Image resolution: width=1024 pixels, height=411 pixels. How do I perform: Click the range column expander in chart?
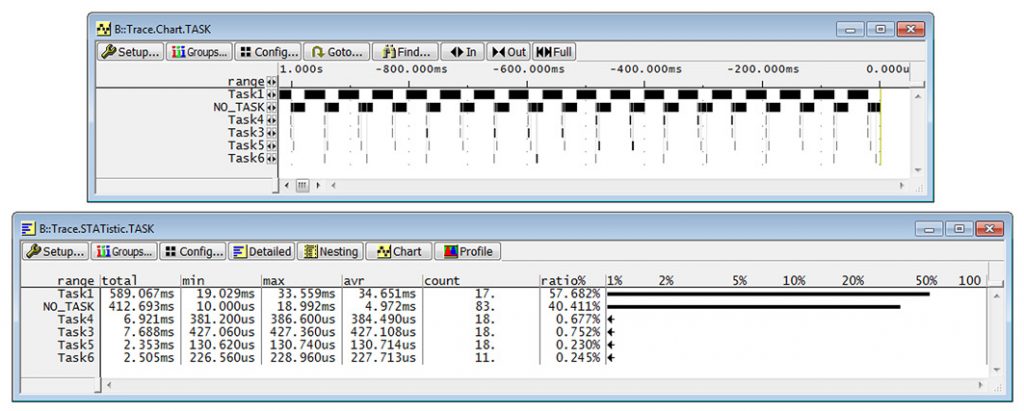pyautogui.click(x=271, y=81)
